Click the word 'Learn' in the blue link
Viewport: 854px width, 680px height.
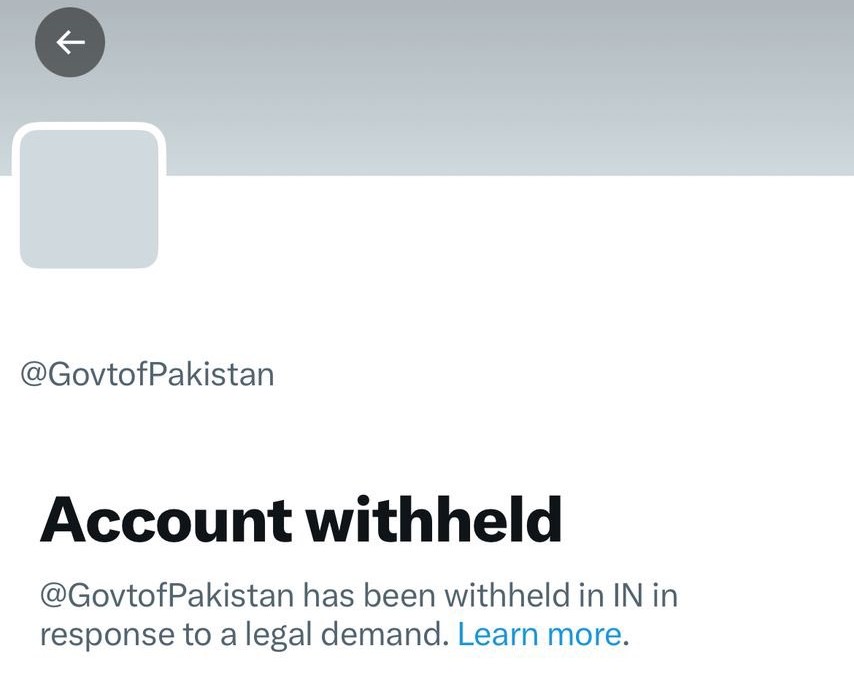point(498,634)
